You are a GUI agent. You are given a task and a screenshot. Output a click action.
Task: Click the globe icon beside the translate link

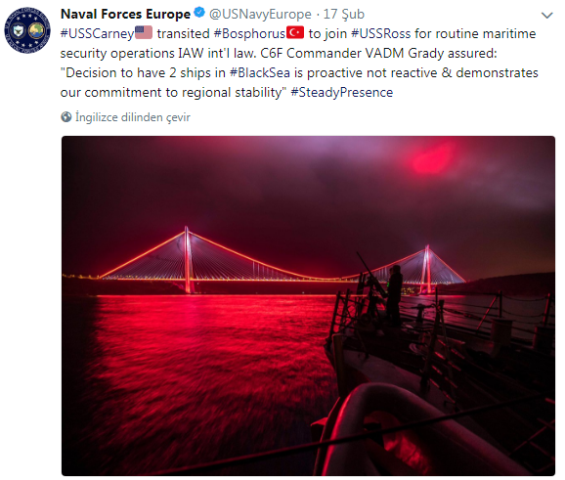point(66,117)
